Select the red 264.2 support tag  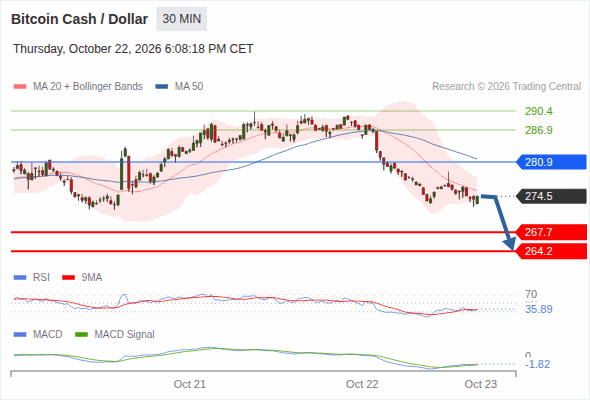click(x=551, y=251)
